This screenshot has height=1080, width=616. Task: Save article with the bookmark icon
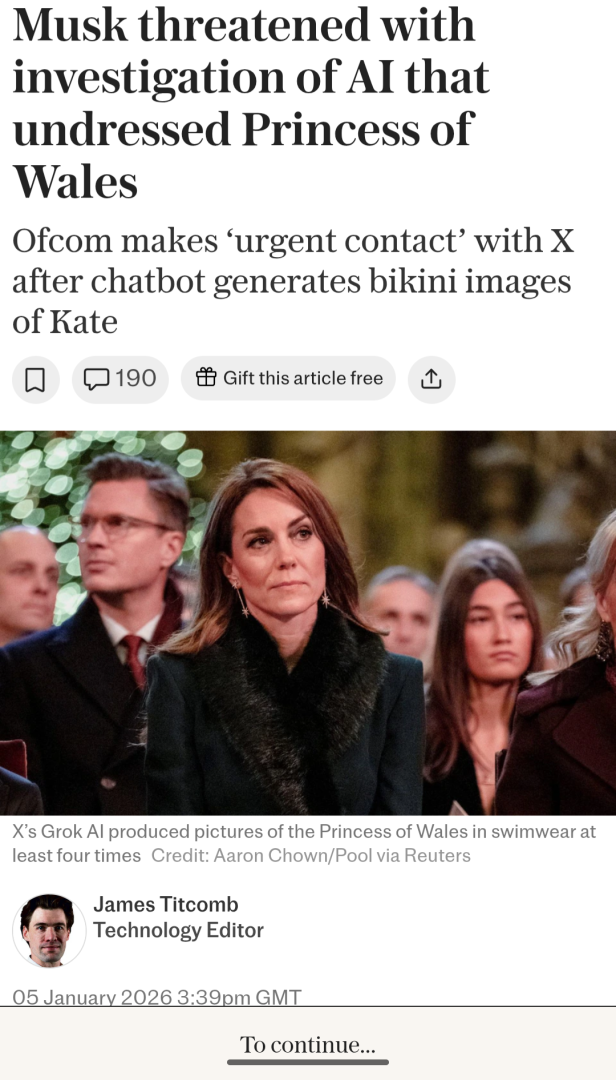[35, 379]
